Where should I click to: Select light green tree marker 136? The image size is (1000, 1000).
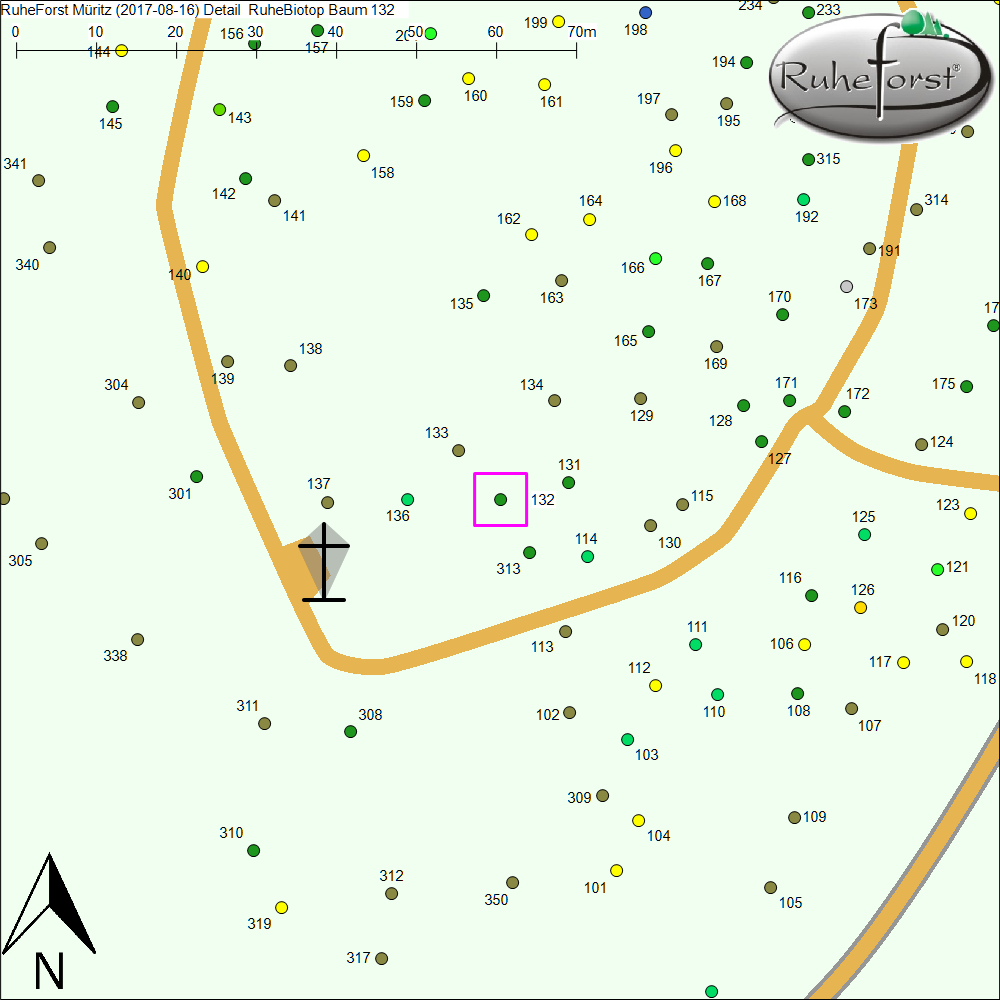point(407,499)
